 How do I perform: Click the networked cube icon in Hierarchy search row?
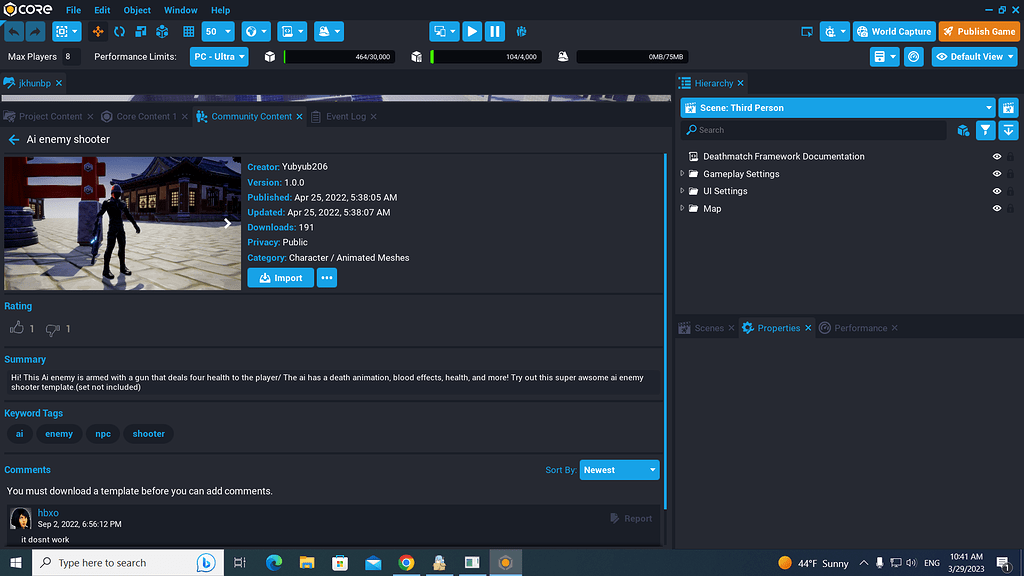963,131
